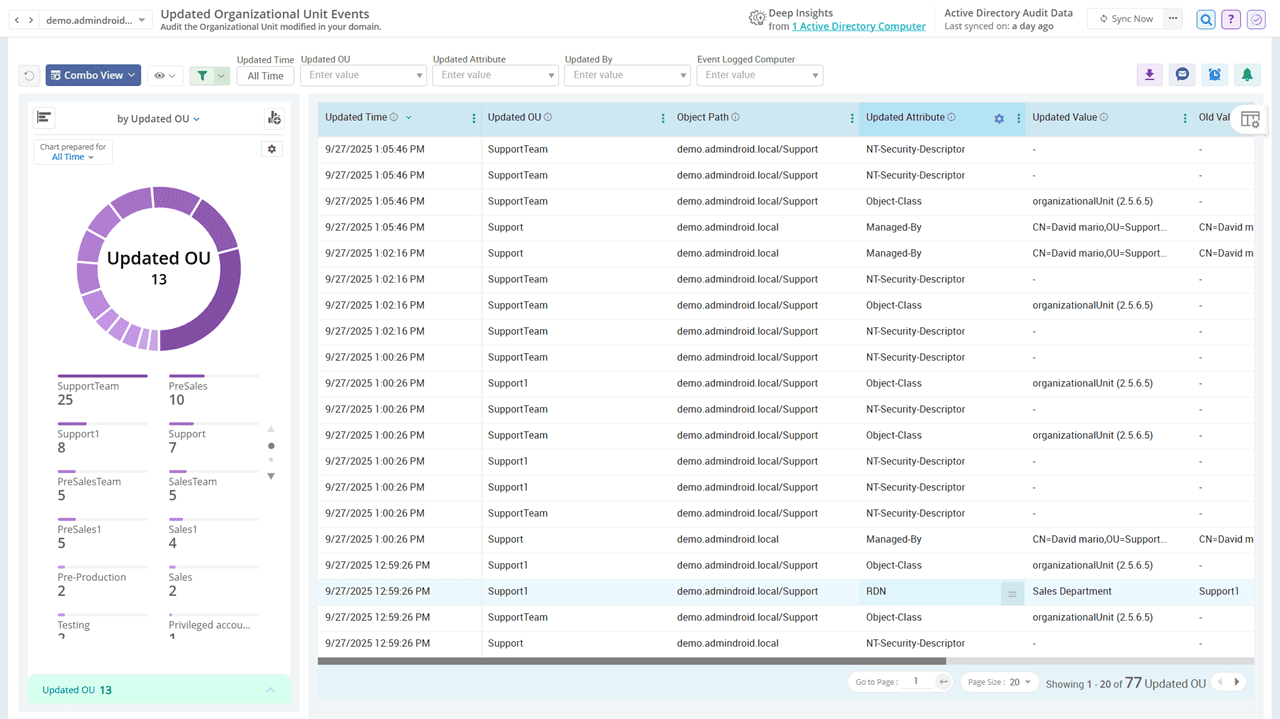Click the alarm clock schedule icon
The image size is (1280, 719).
(1214, 75)
